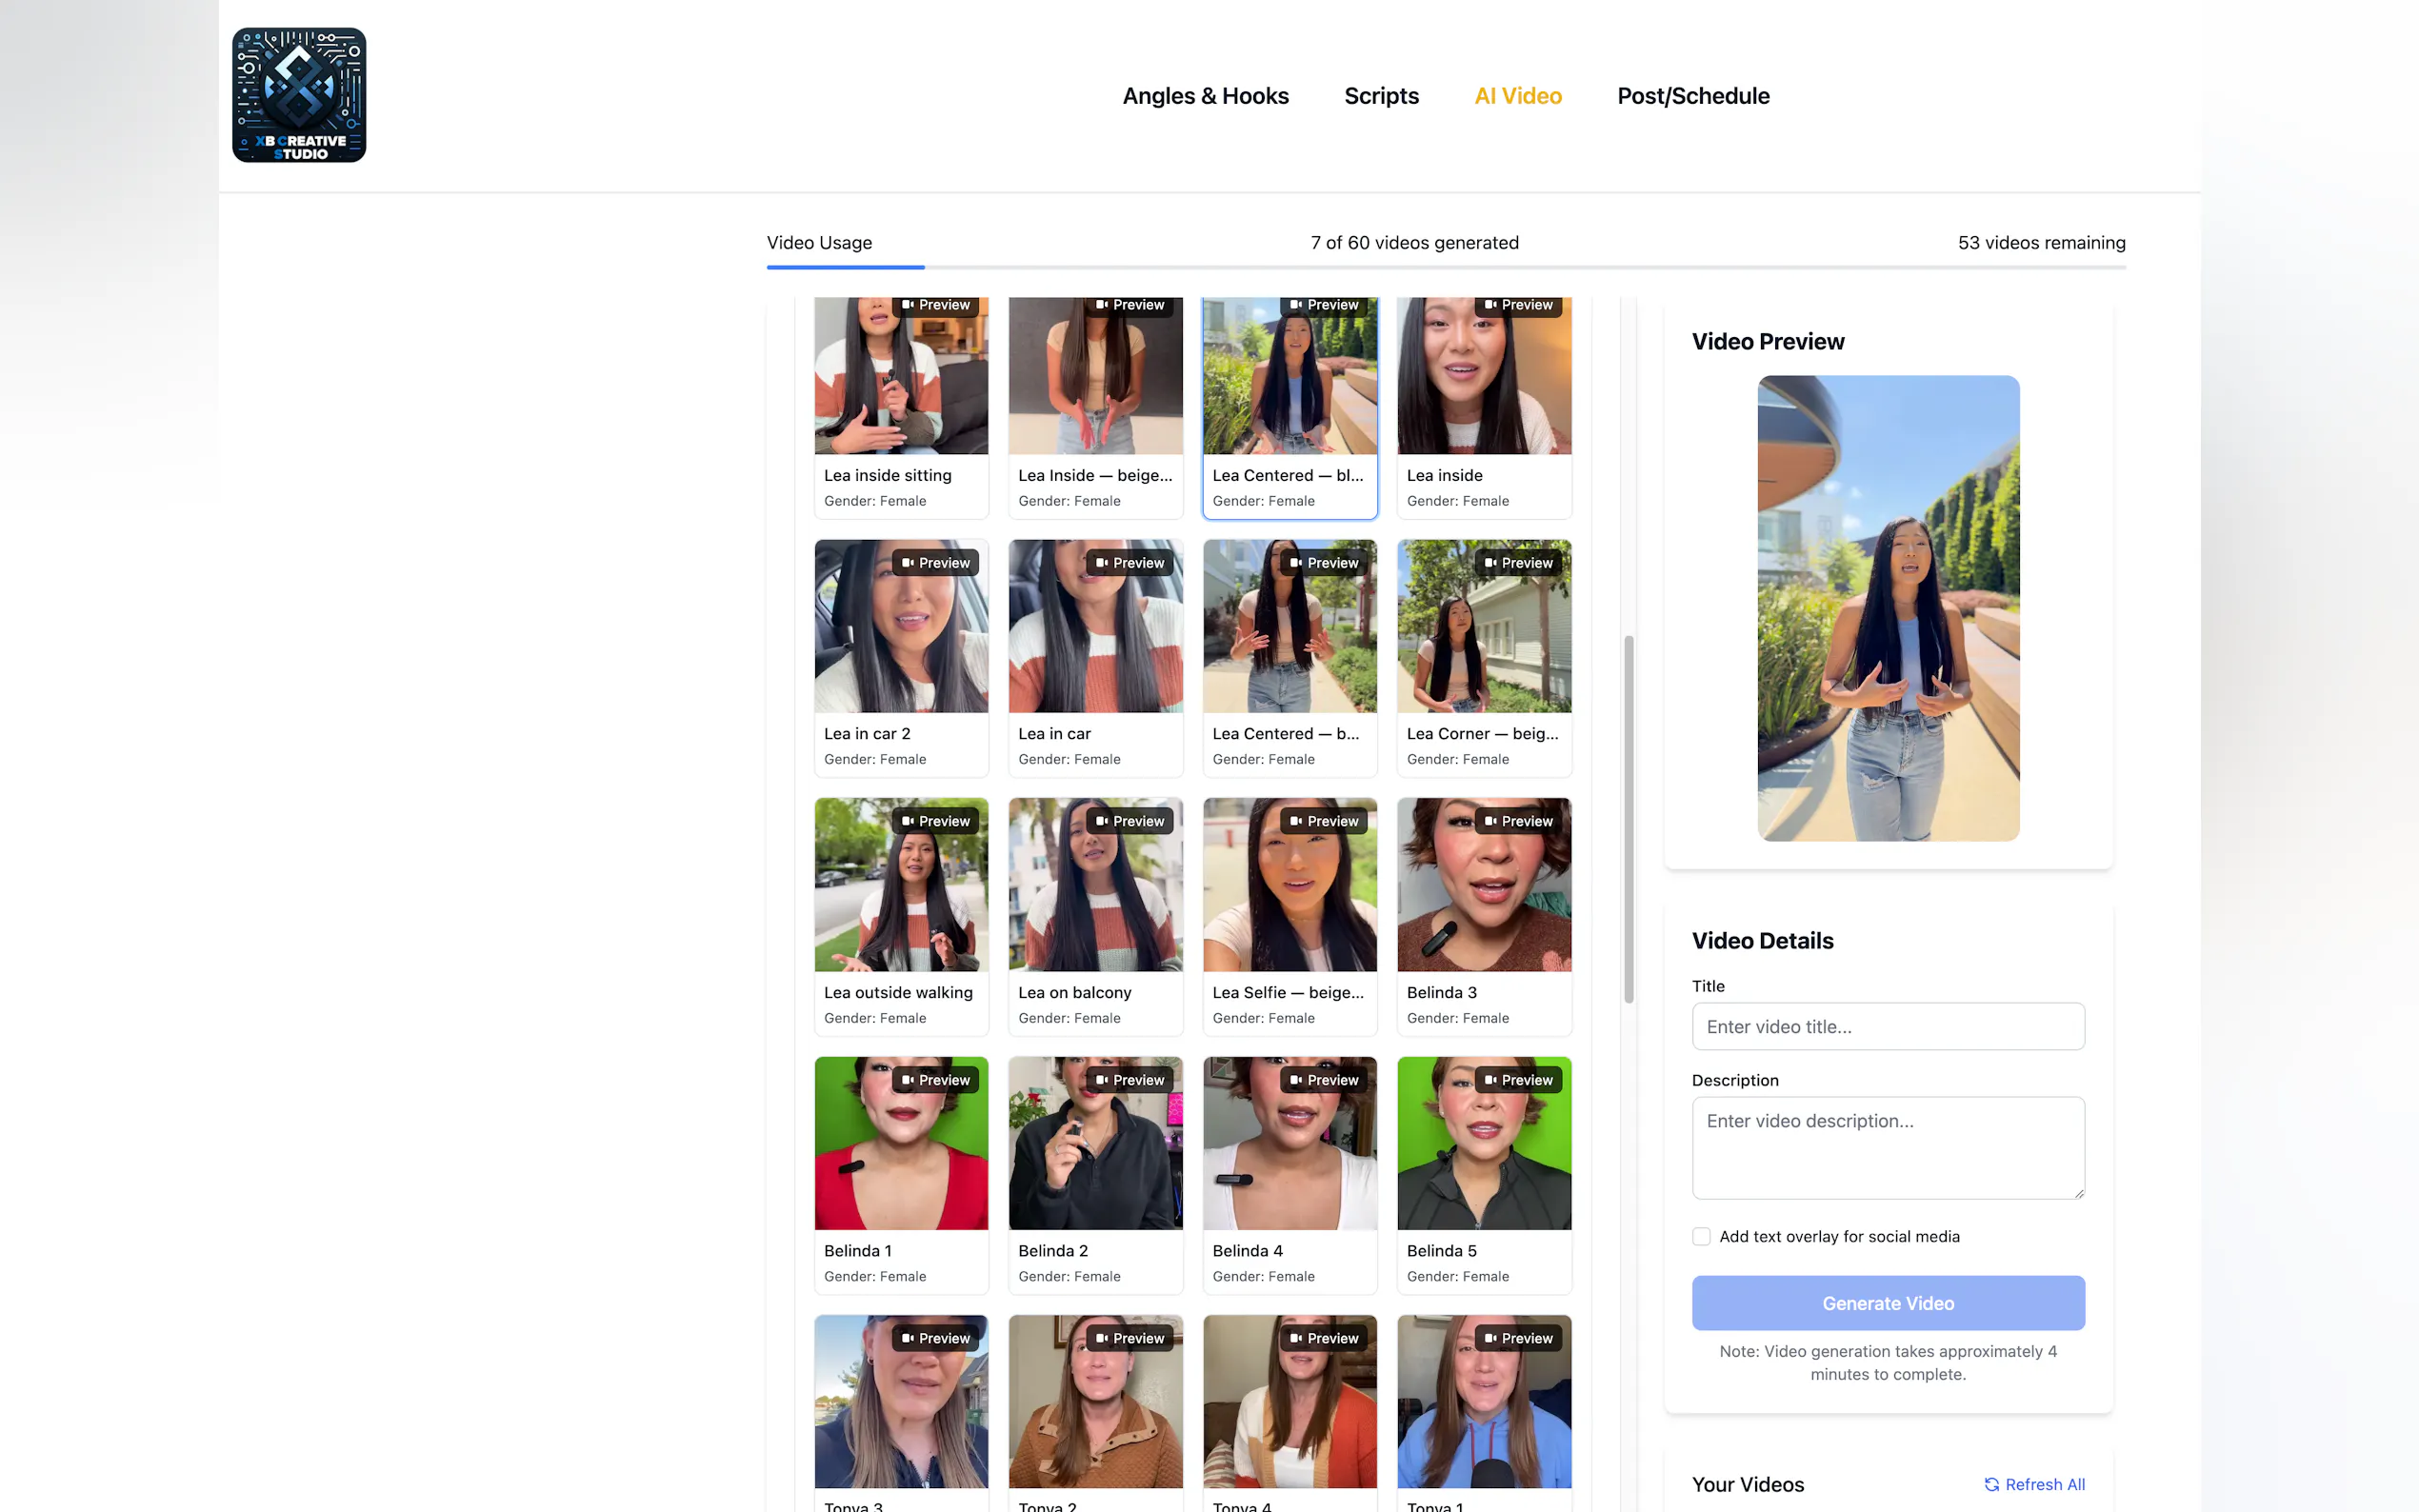Click Preview badge on Belinda 2
The image size is (2419, 1512).
(x=1129, y=1080)
